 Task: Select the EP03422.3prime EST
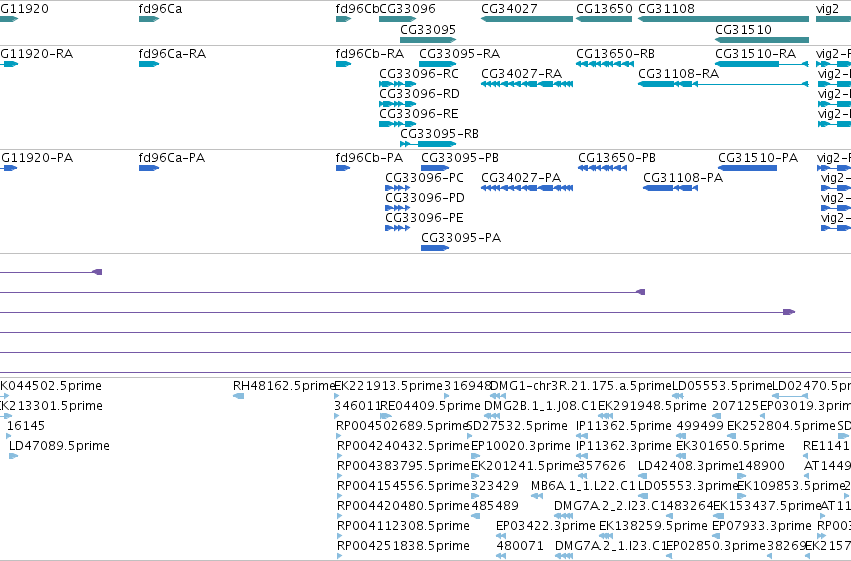[501, 536]
